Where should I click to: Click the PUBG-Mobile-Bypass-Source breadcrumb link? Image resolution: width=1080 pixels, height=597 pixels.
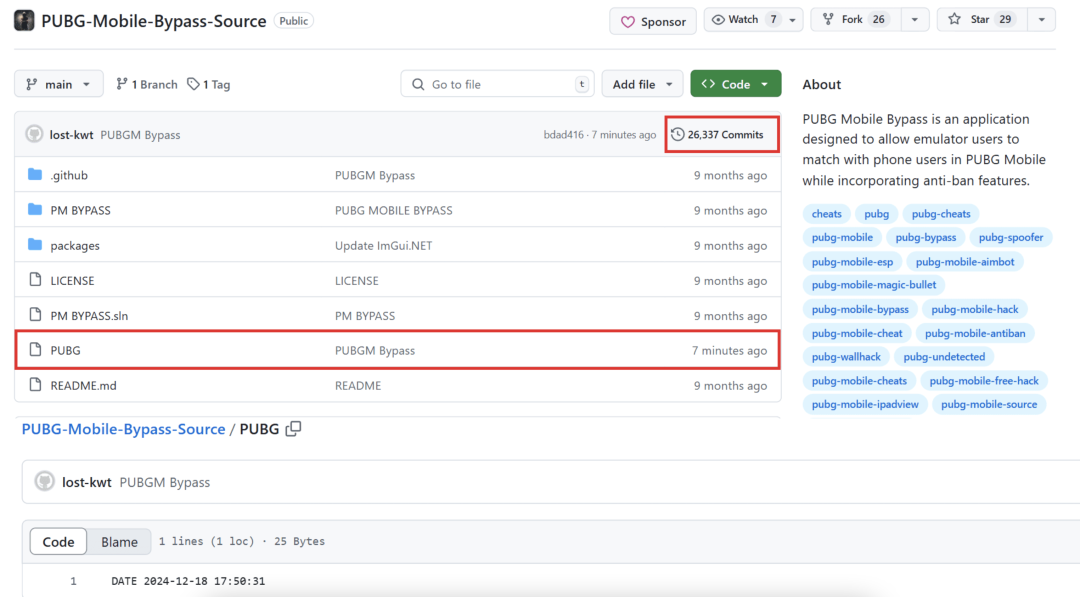(x=123, y=429)
